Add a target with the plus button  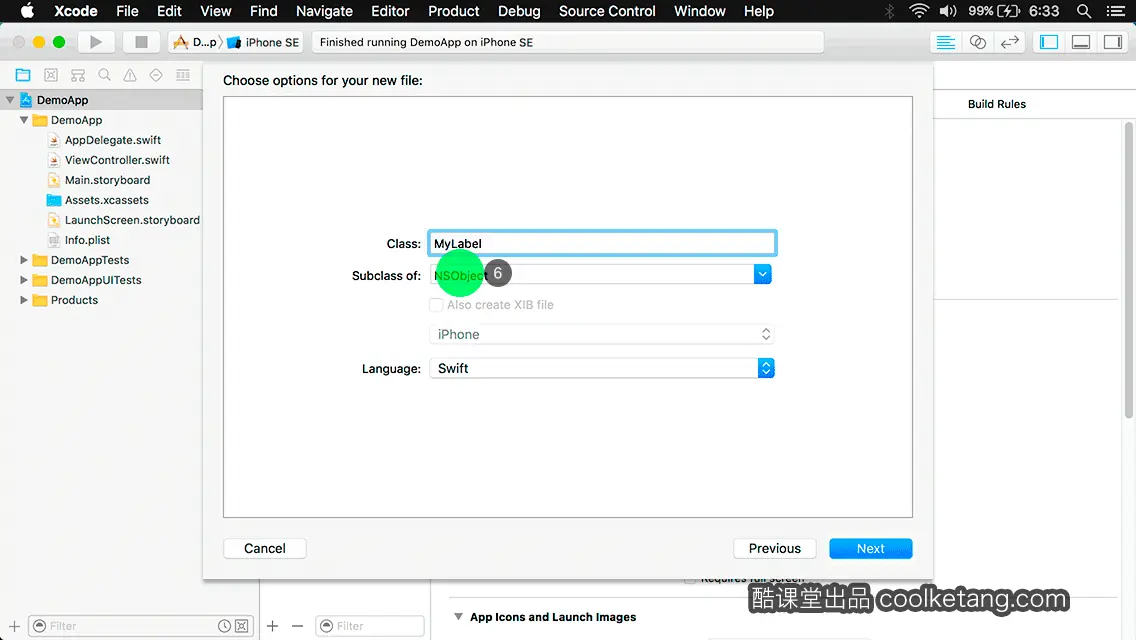272,626
